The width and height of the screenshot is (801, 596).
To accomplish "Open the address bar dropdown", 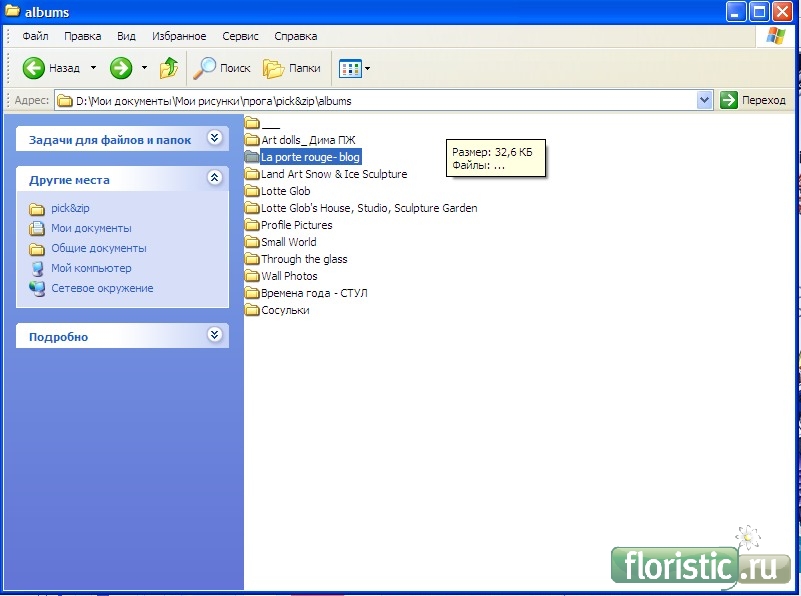I will pos(704,100).
